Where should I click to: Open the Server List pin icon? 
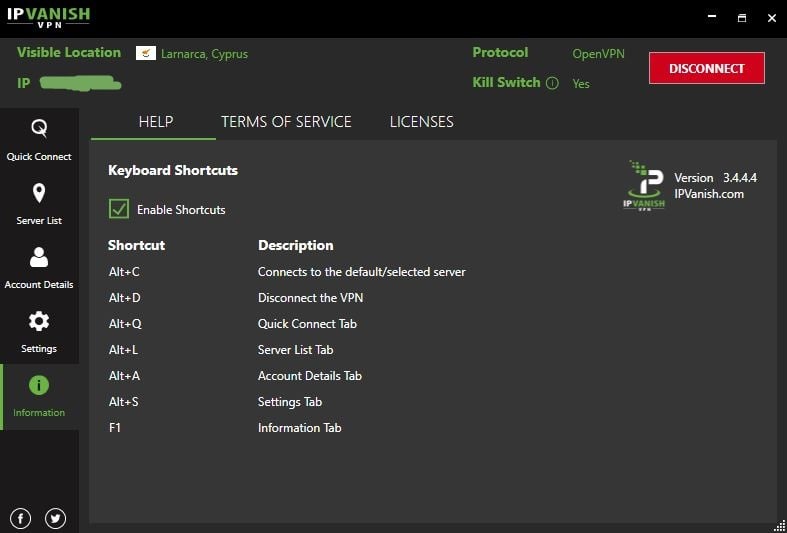39,193
